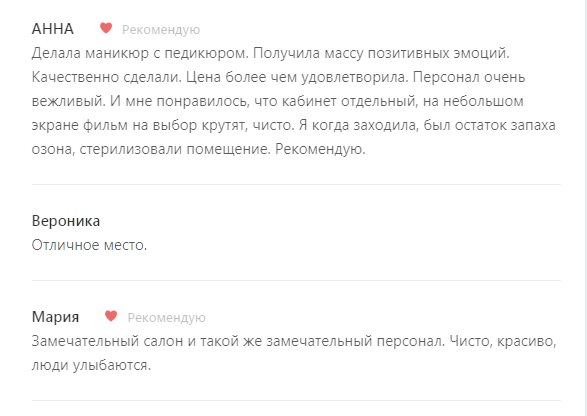Click the review text Отличное место.
The image size is (587, 416).
89,245
